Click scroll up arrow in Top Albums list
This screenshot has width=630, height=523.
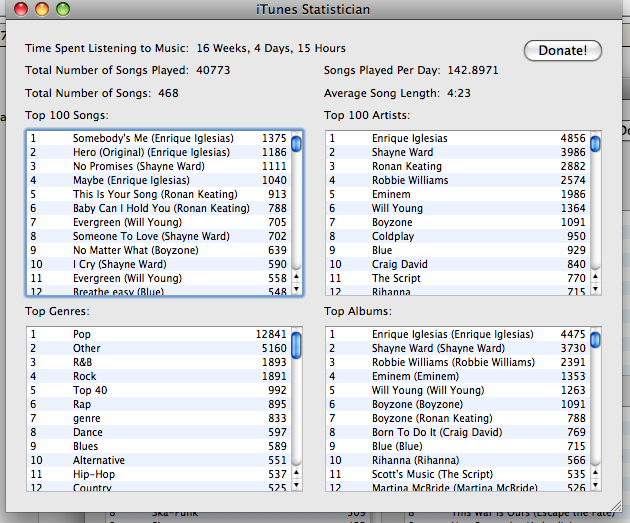(x=595, y=472)
